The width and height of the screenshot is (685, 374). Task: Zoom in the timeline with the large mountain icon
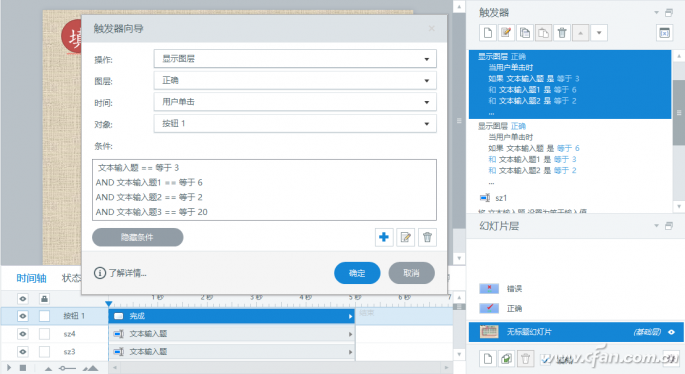point(90,368)
